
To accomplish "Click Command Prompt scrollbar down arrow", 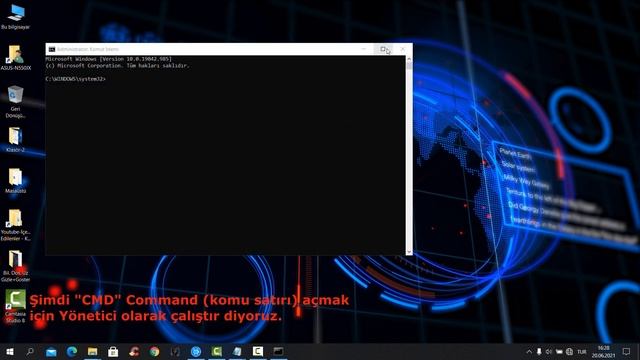I will click(x=409, y=252).
